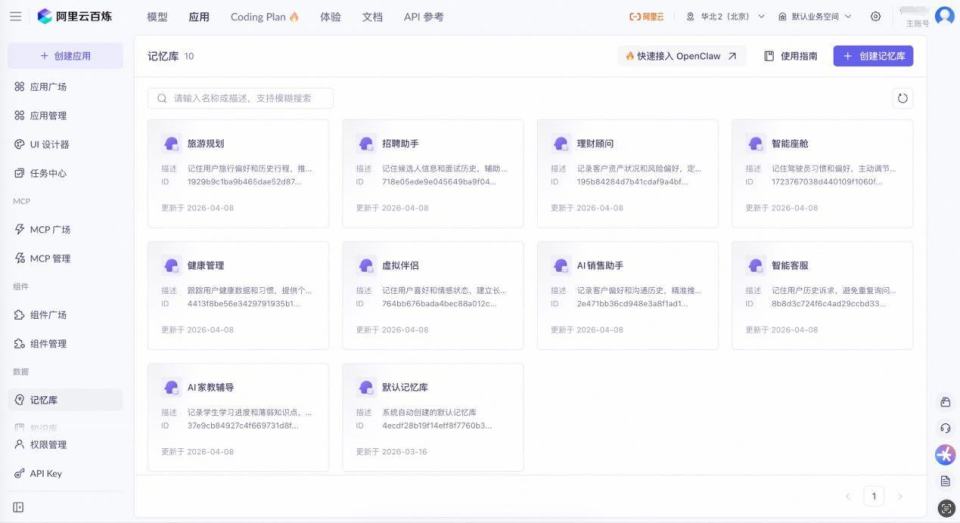960x523 pixels.
Task: Expand the 默认业务空间 workspace dropdown
Action: pos(815,17)
